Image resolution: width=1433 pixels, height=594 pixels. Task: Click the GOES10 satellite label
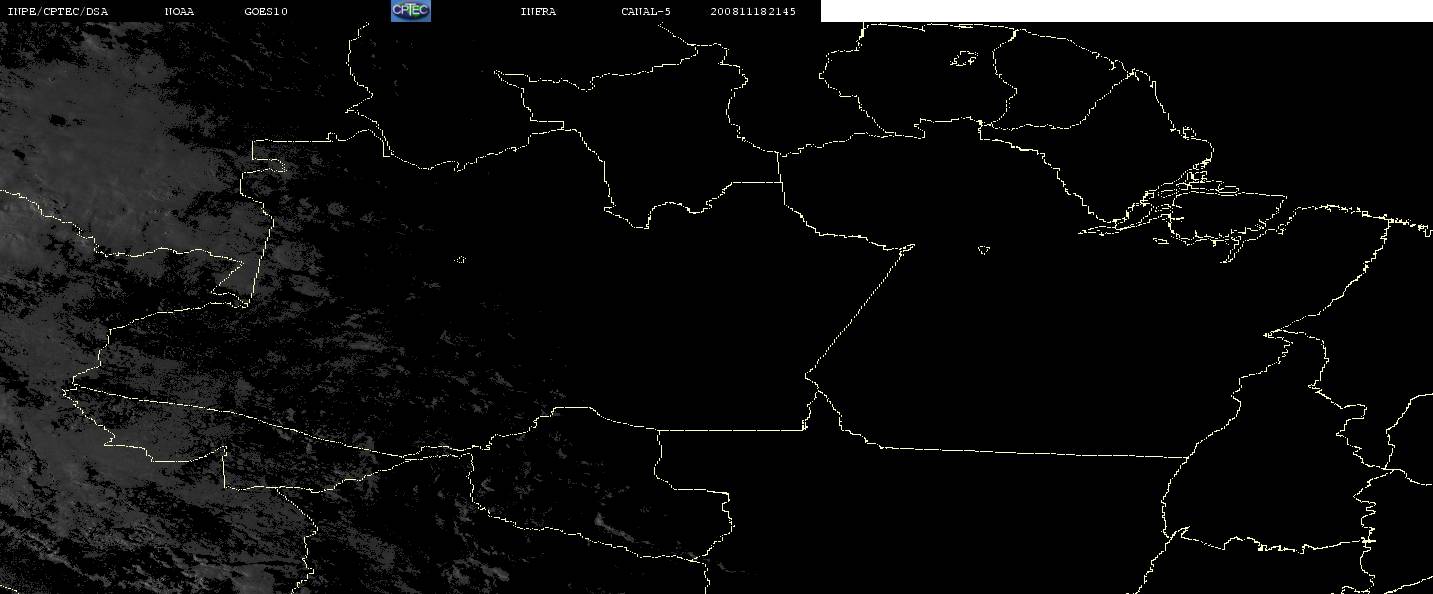pos(266,12)
